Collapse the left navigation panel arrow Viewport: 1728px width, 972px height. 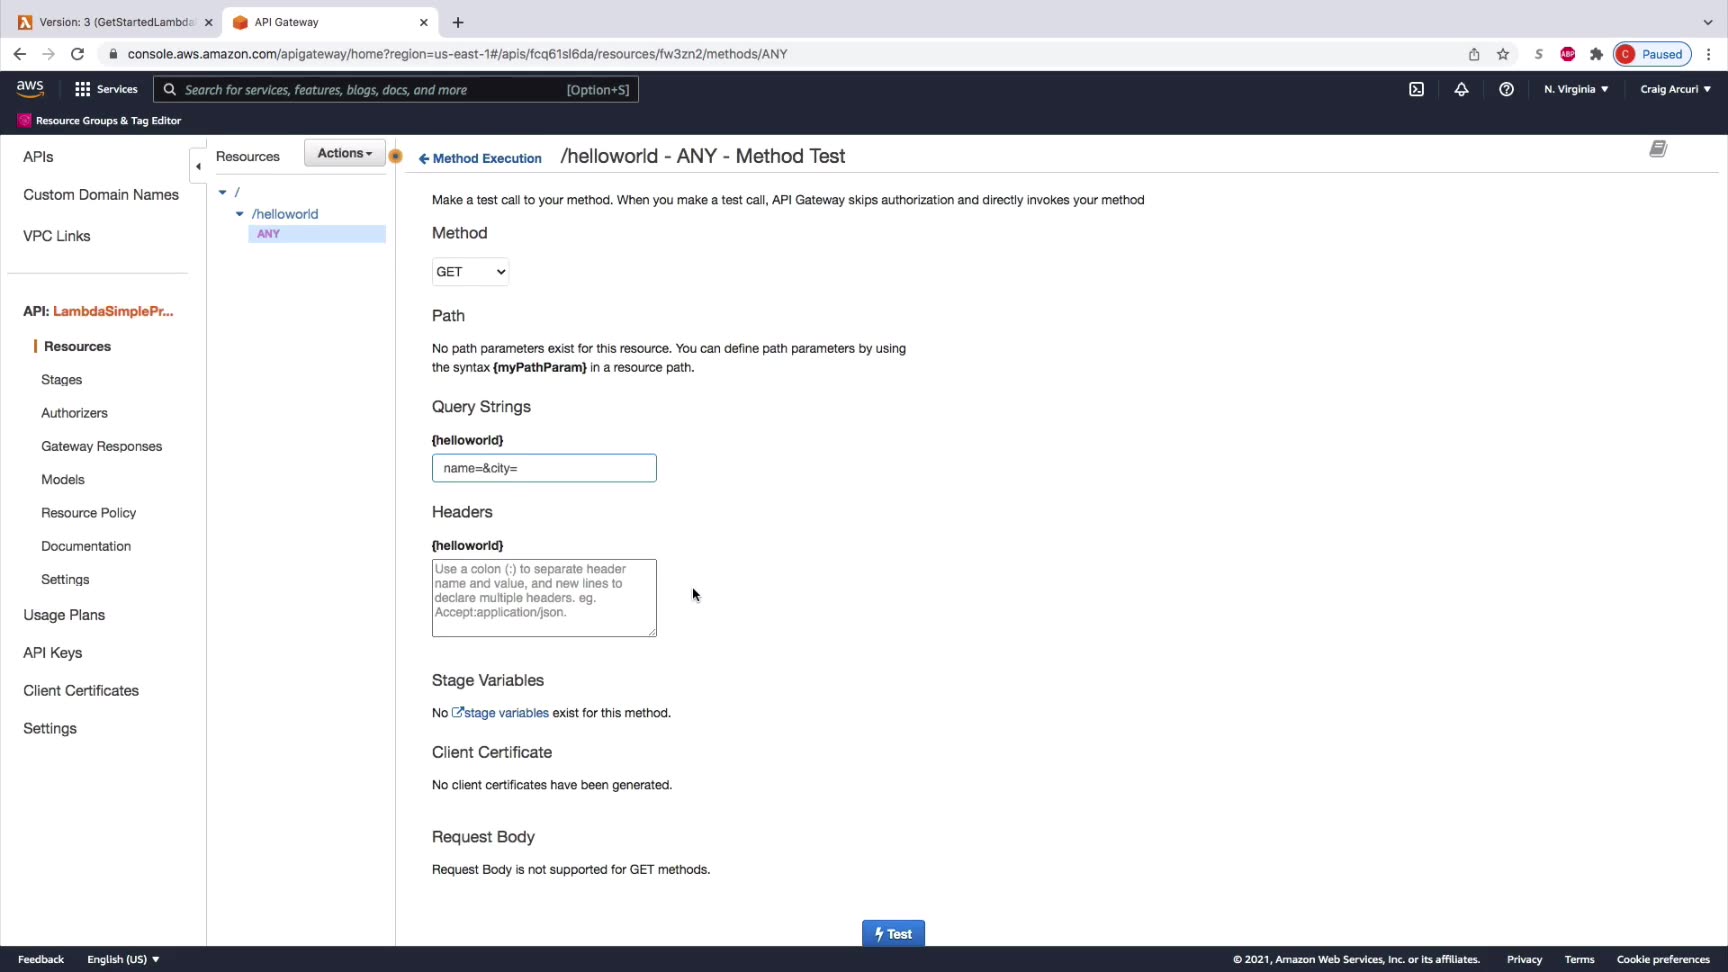pyautogui.click(x=198, y=166)
